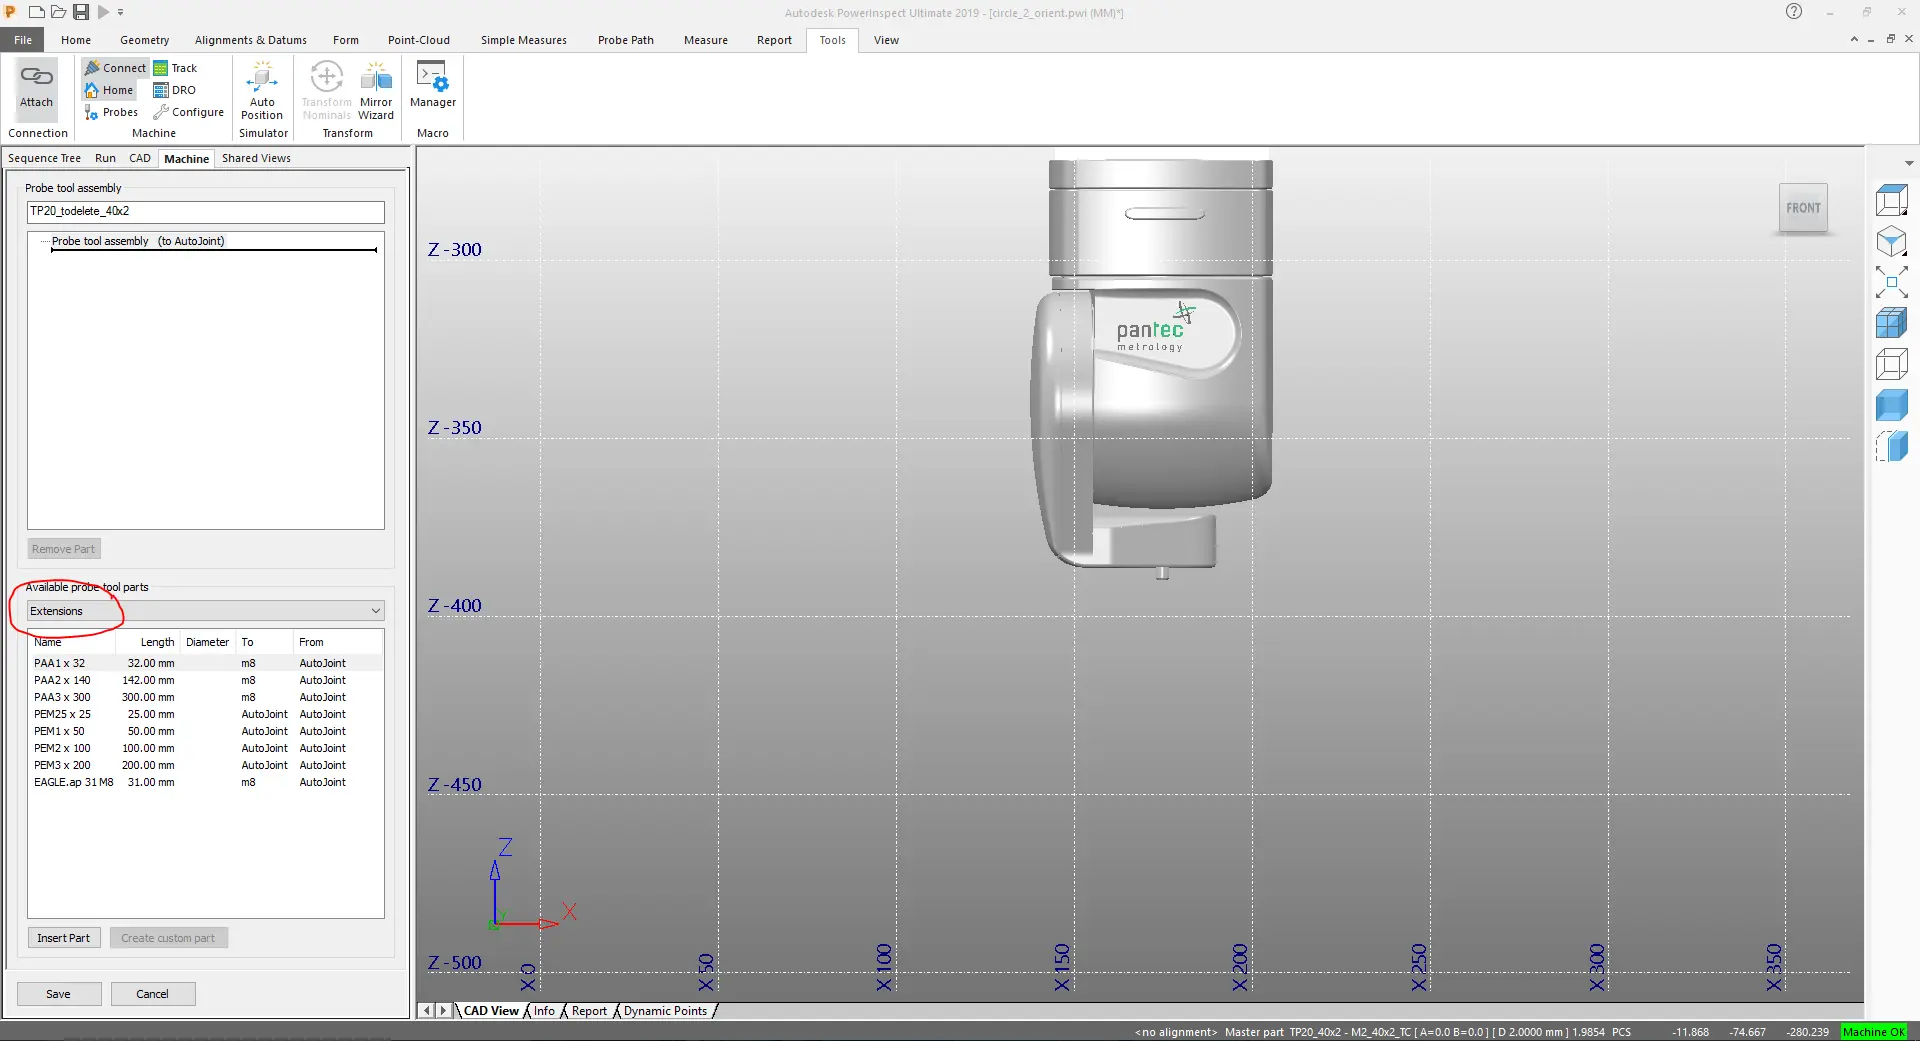The width and height of the screenshot is (1920, 1041).
Task: Open the Shared Views panel tab
Action: (x=256, y=158)
